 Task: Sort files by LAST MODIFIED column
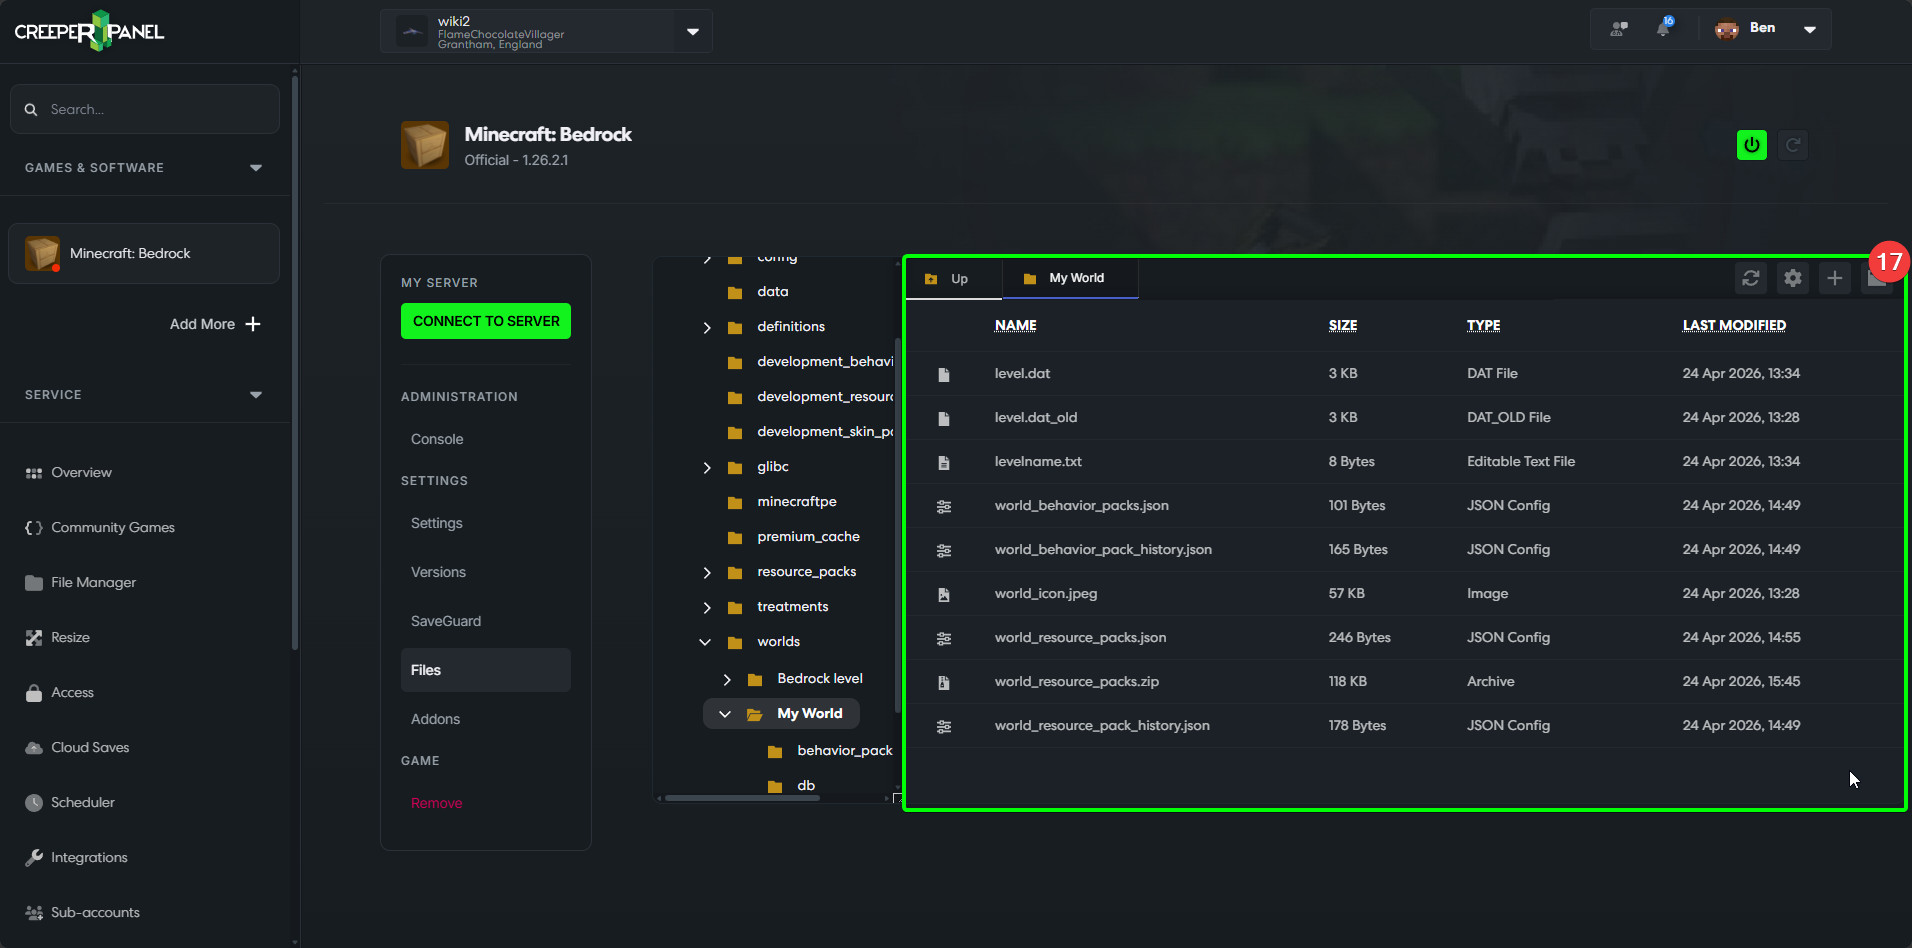tap(1734, 325)
